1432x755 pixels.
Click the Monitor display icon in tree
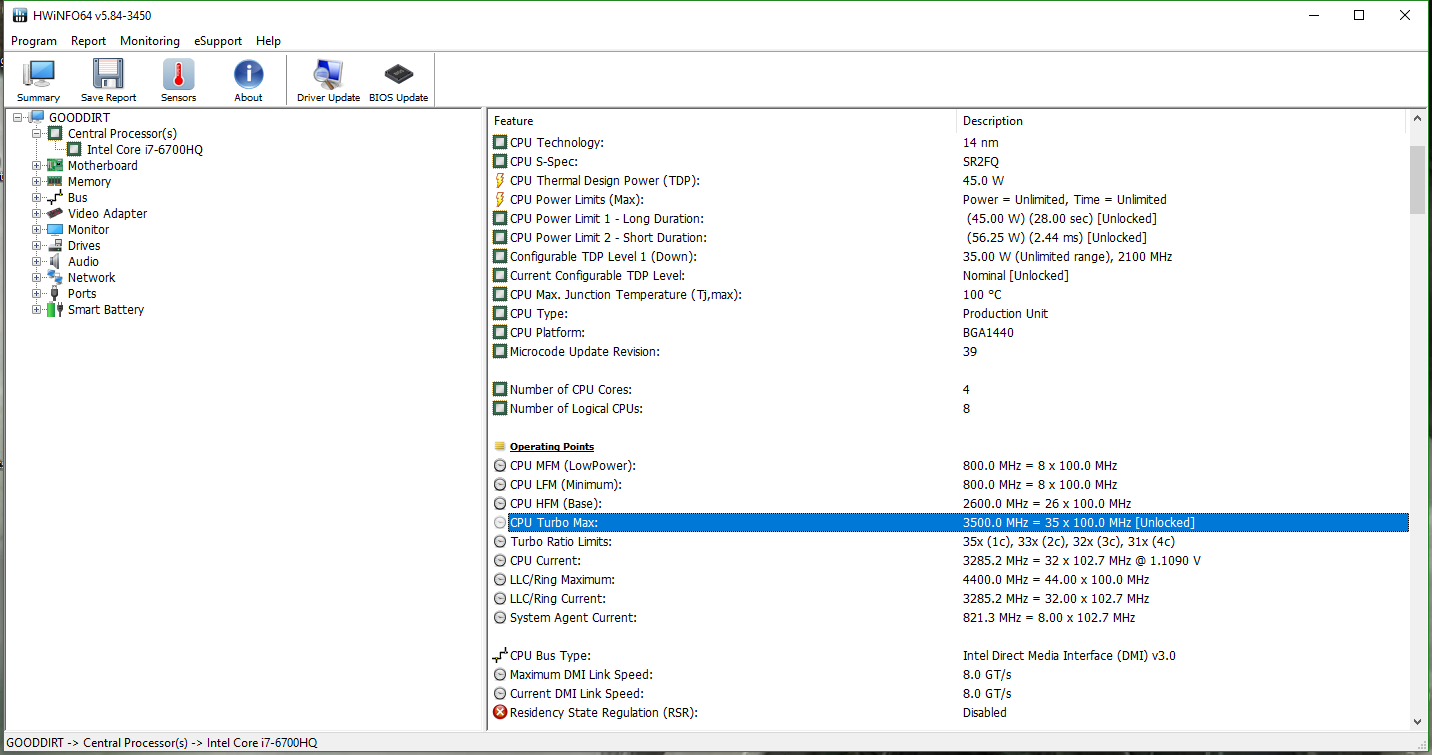click(55, 230)
